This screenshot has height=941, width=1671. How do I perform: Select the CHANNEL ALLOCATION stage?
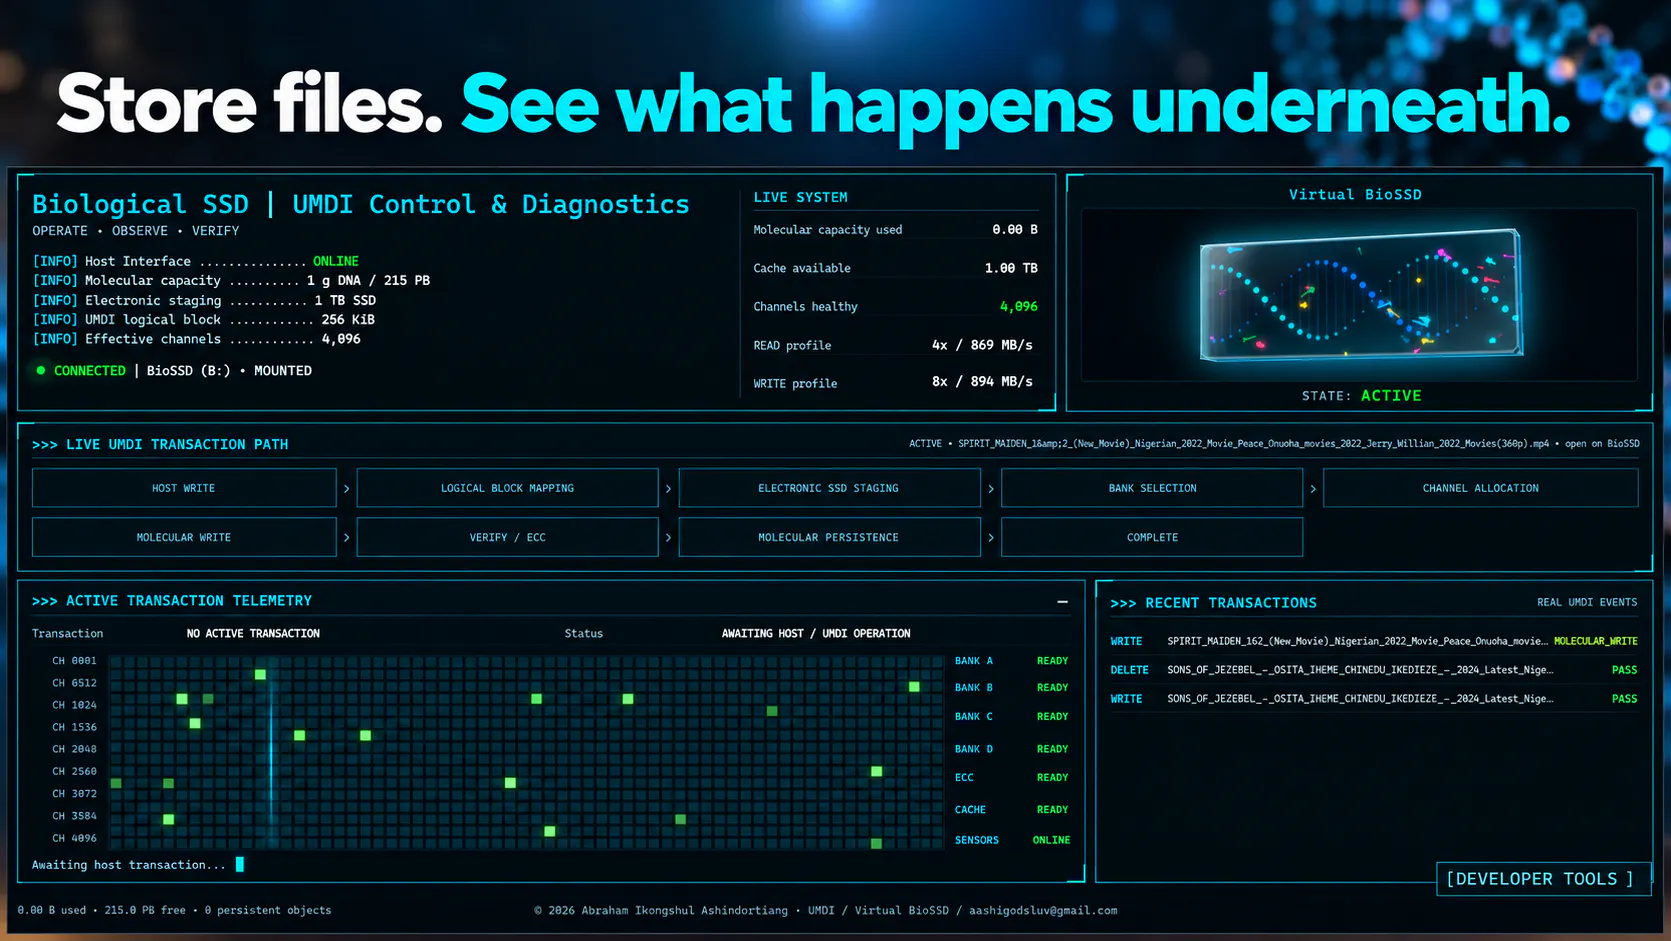pos(1480,488)
